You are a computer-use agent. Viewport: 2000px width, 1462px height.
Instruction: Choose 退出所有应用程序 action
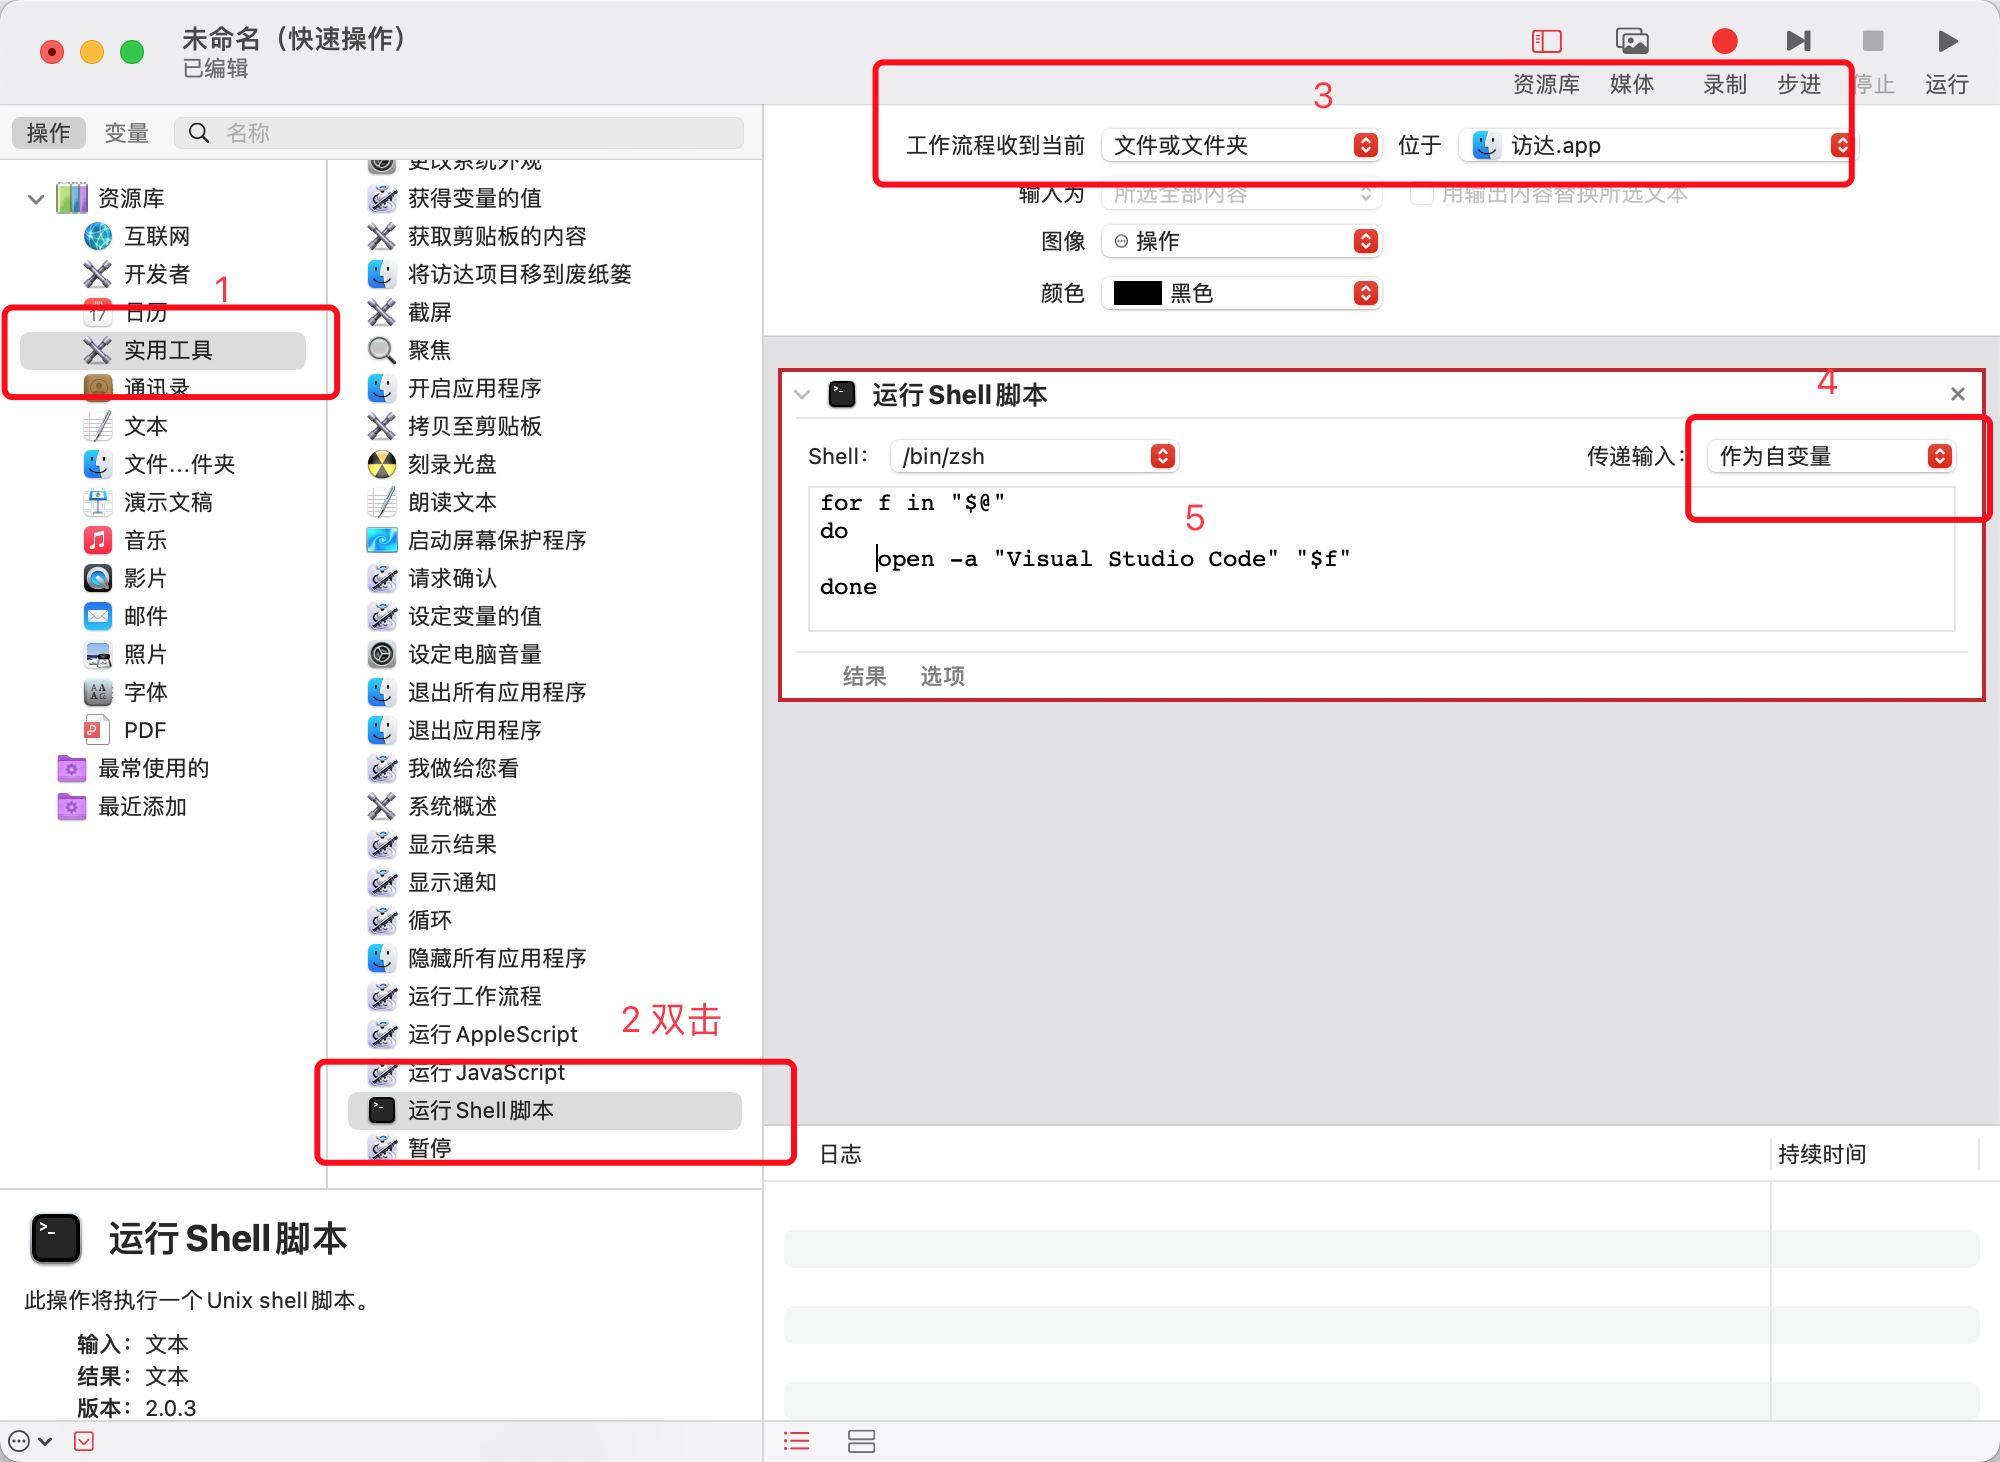[477, 692]
